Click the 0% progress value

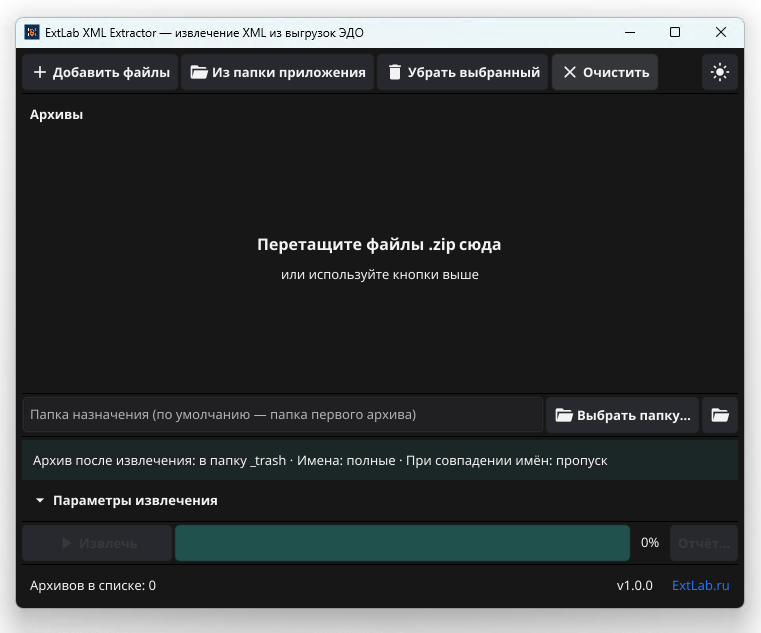coord(650,543)
